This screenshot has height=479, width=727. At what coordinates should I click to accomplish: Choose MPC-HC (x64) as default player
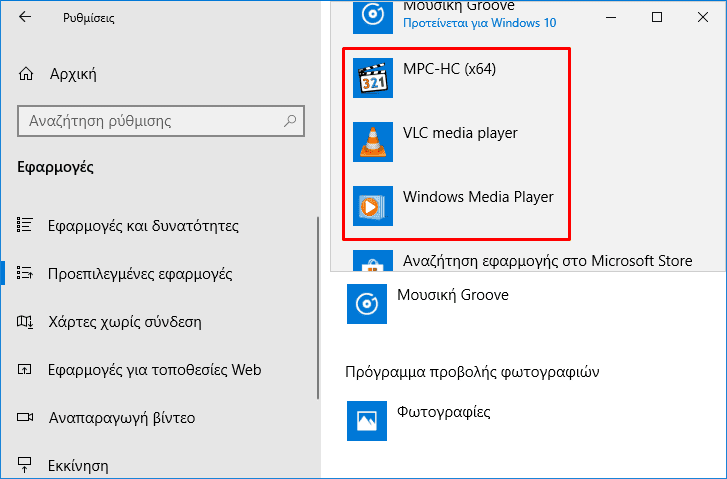click(456, 78)
